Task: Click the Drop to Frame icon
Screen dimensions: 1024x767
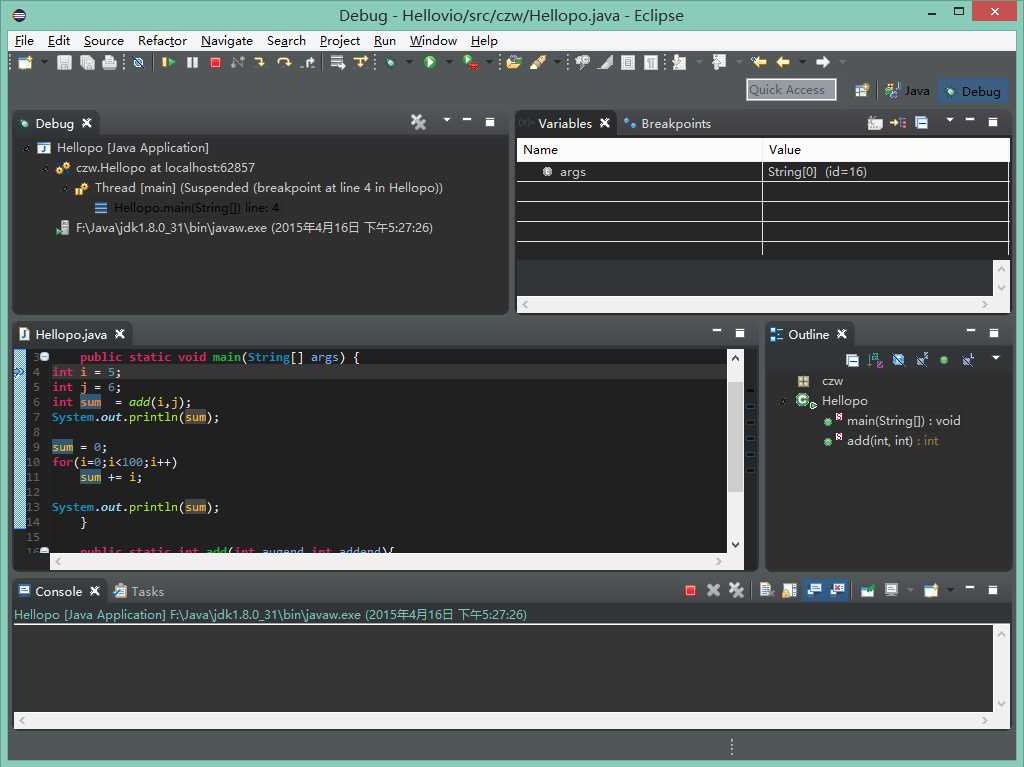Action: point(337,62)
